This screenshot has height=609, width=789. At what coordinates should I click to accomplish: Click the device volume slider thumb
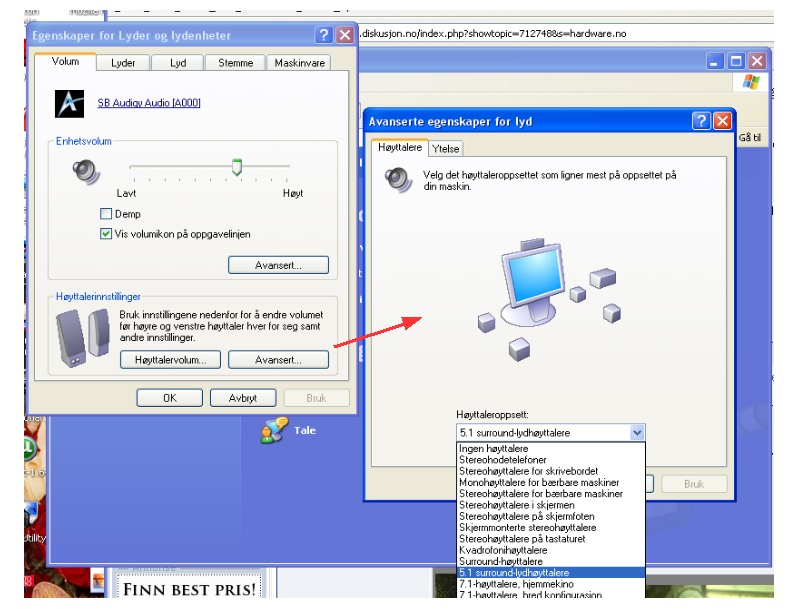pyautogui.click(x=236, y=167)
